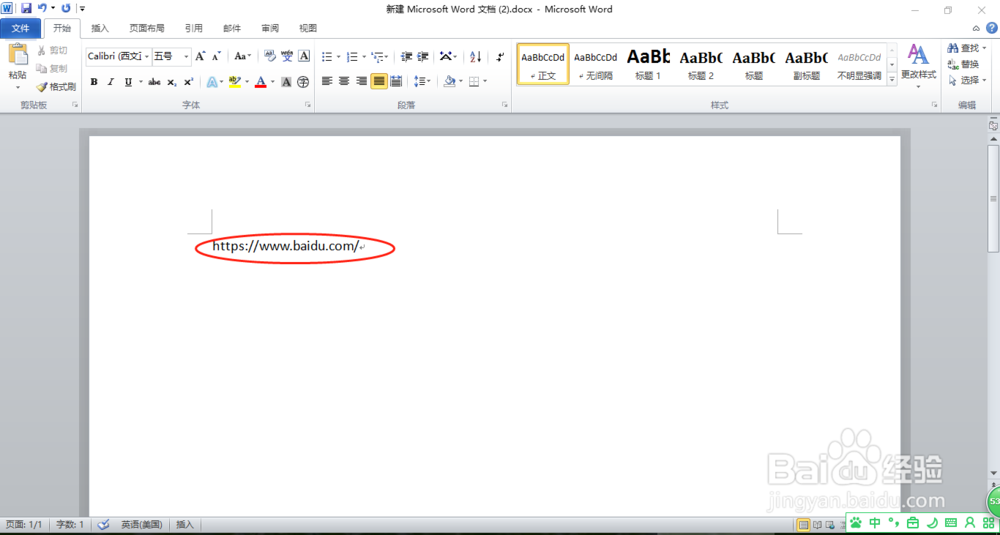Click the spell check icon in status bar
Image resolution: width=1000 pixels, height=535 pixels.
tap(103, 524)
